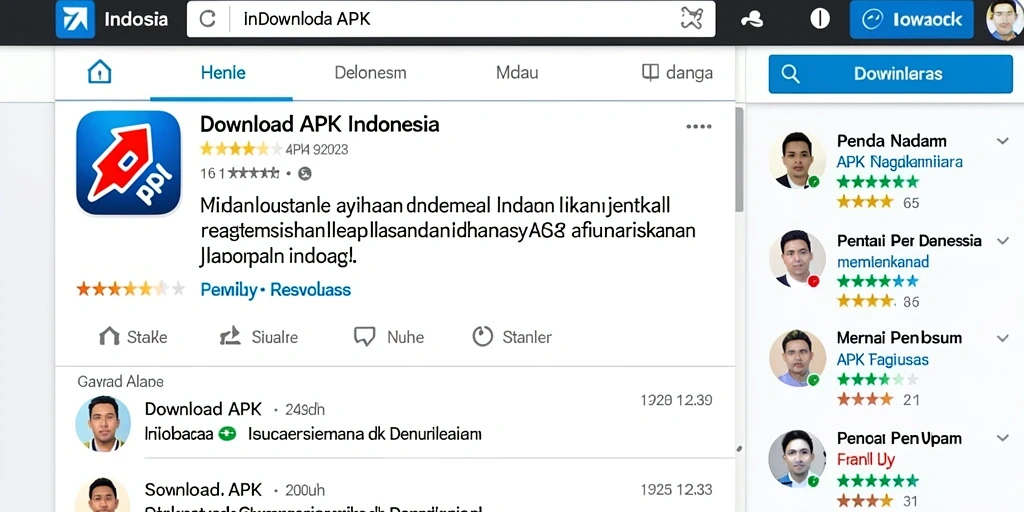This screenshot has height=512, width=1024.
Task: Click the orange star rating above Stake
Action: click(x=131, y=289)
